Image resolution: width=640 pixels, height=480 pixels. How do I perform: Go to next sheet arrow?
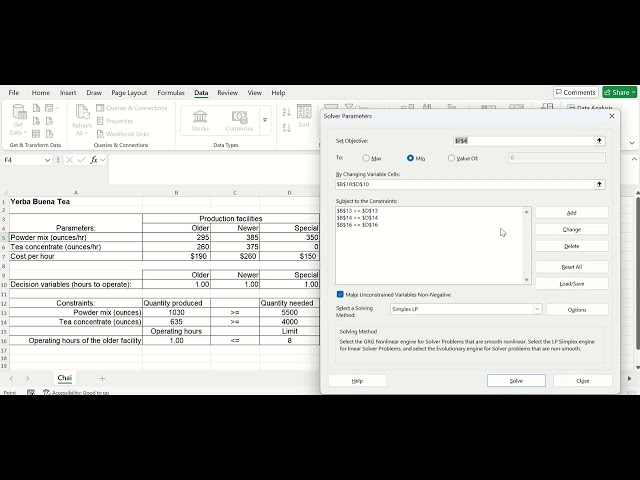[x=27, y=378]
